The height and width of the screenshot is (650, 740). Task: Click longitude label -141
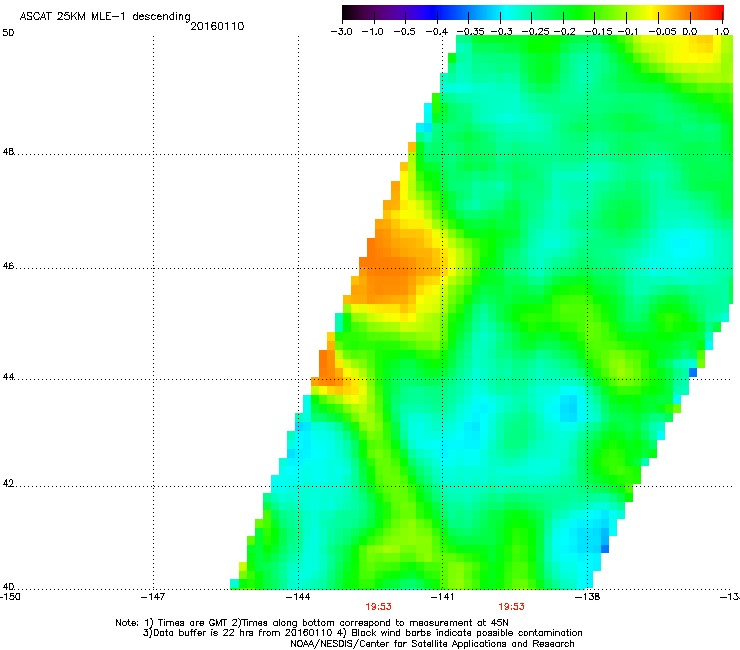(442, 597)
